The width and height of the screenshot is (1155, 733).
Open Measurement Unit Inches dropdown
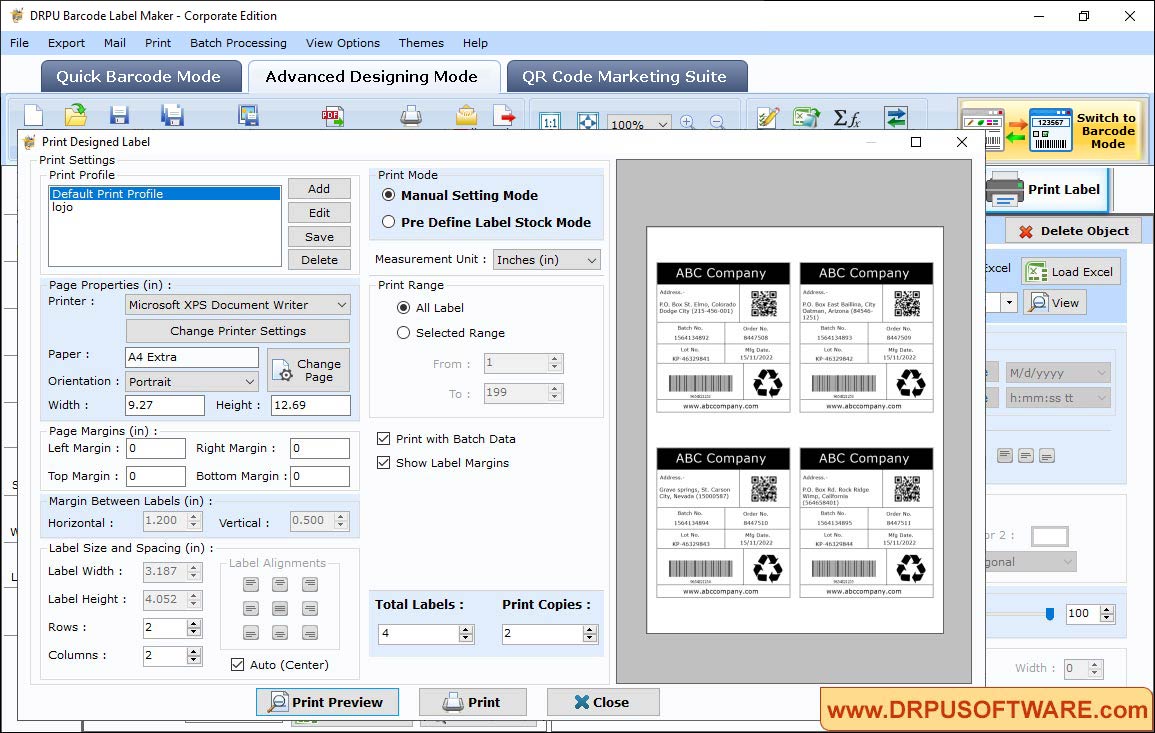(547, 259)
